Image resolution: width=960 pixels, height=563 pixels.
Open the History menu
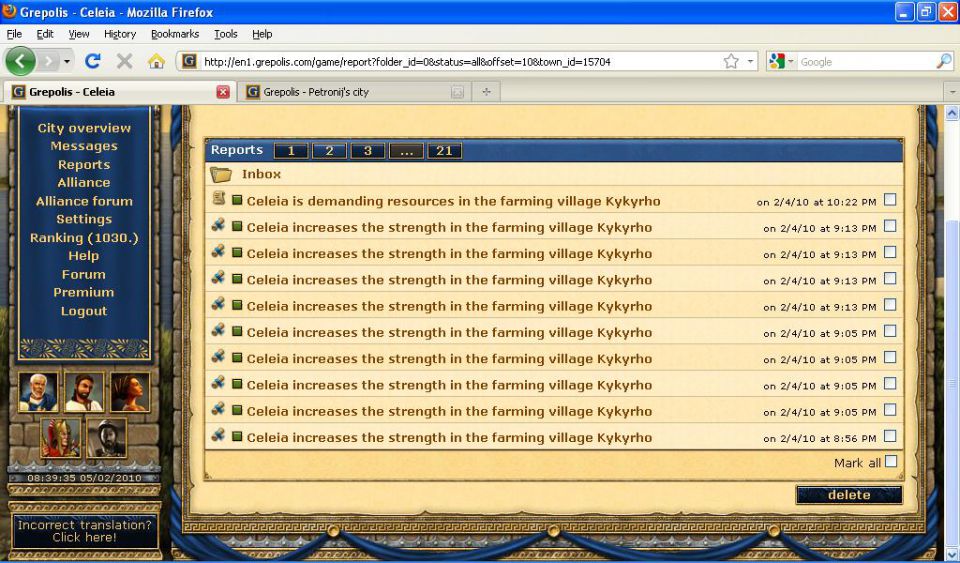click(120, 34)
